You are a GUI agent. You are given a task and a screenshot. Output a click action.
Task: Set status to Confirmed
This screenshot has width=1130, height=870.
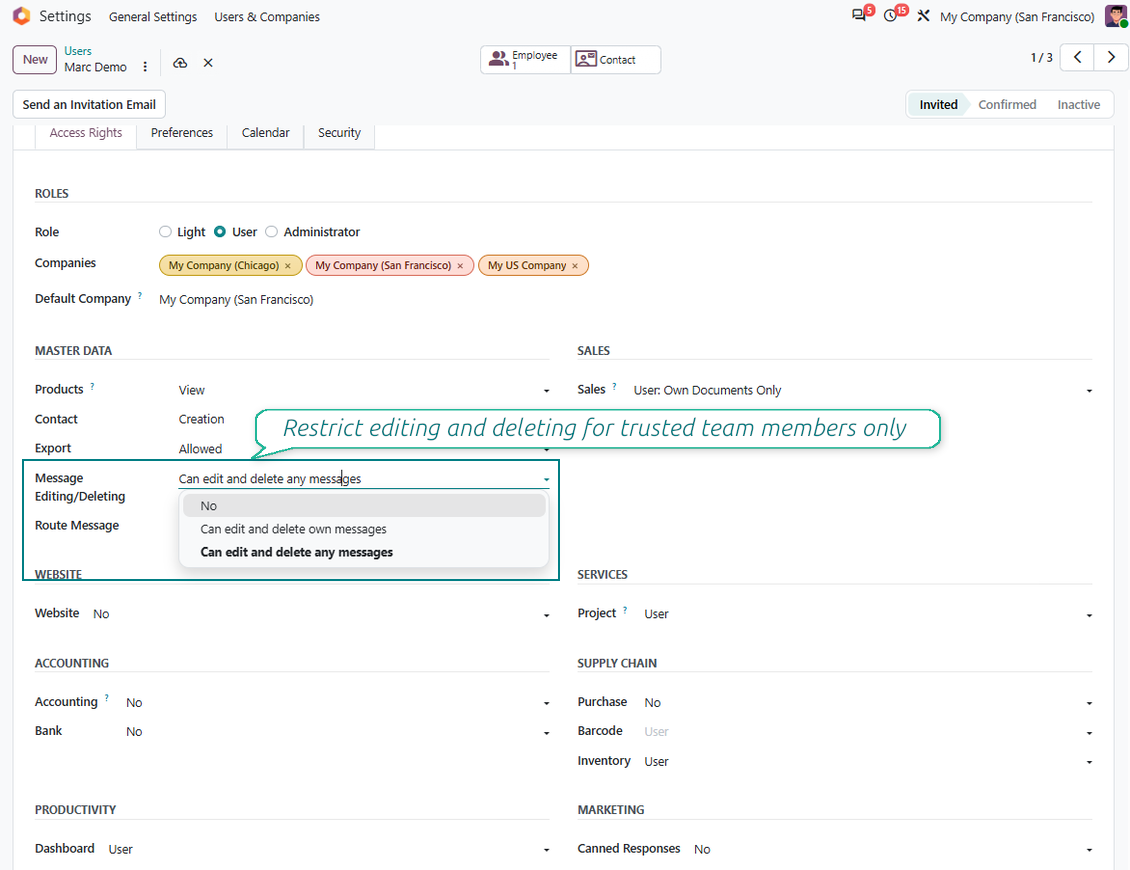(x=1007, y=105)
